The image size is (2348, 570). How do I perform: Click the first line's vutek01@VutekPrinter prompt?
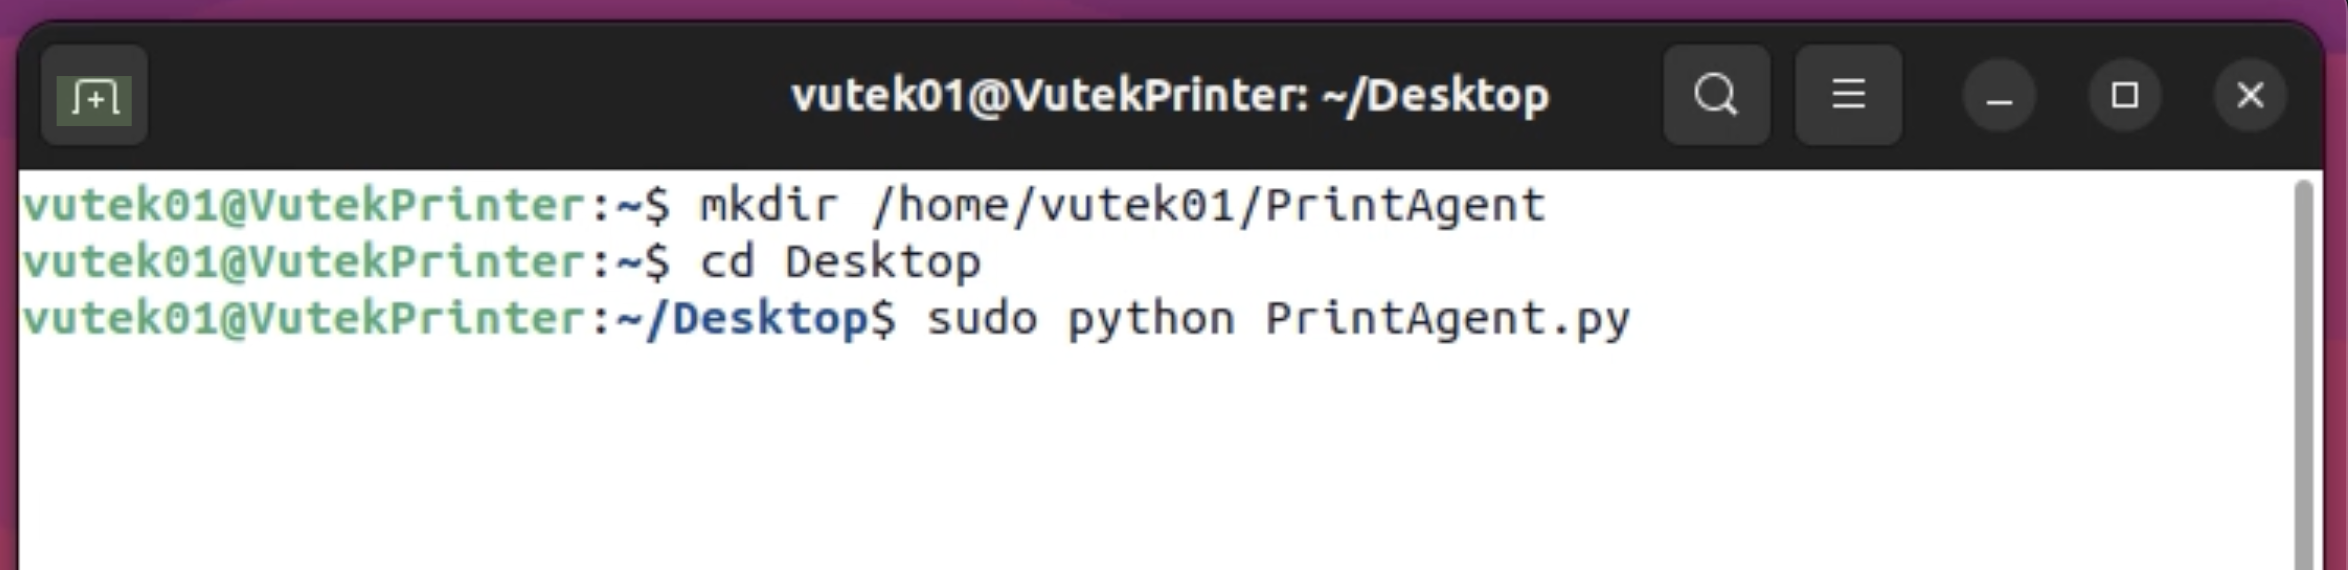(304, 206)
